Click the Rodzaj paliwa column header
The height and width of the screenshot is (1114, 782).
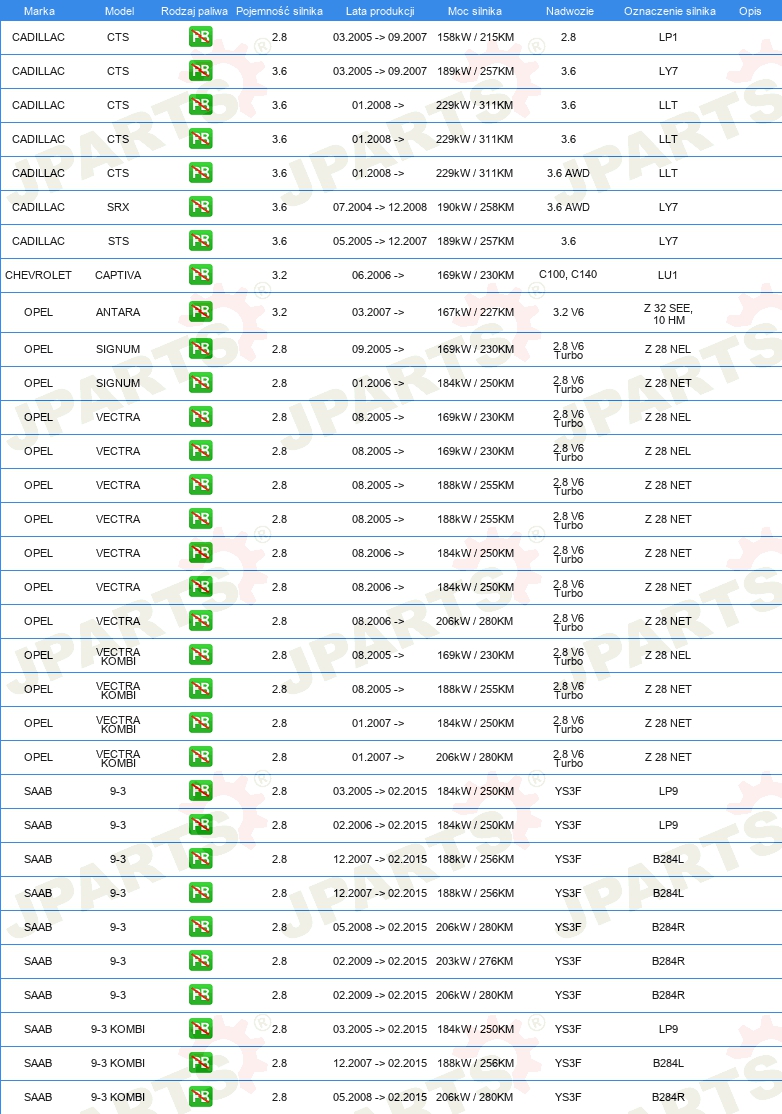(x=194, y=11)
